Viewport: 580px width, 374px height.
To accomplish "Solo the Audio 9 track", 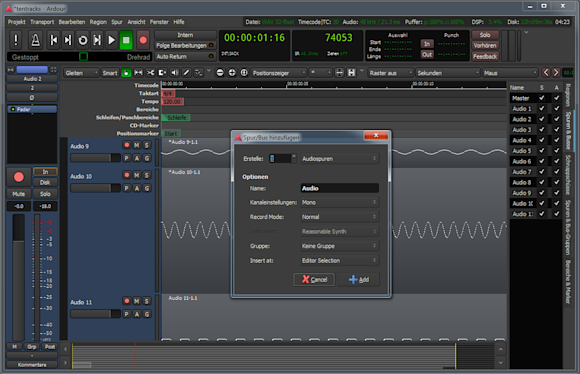I will [147, 145].
